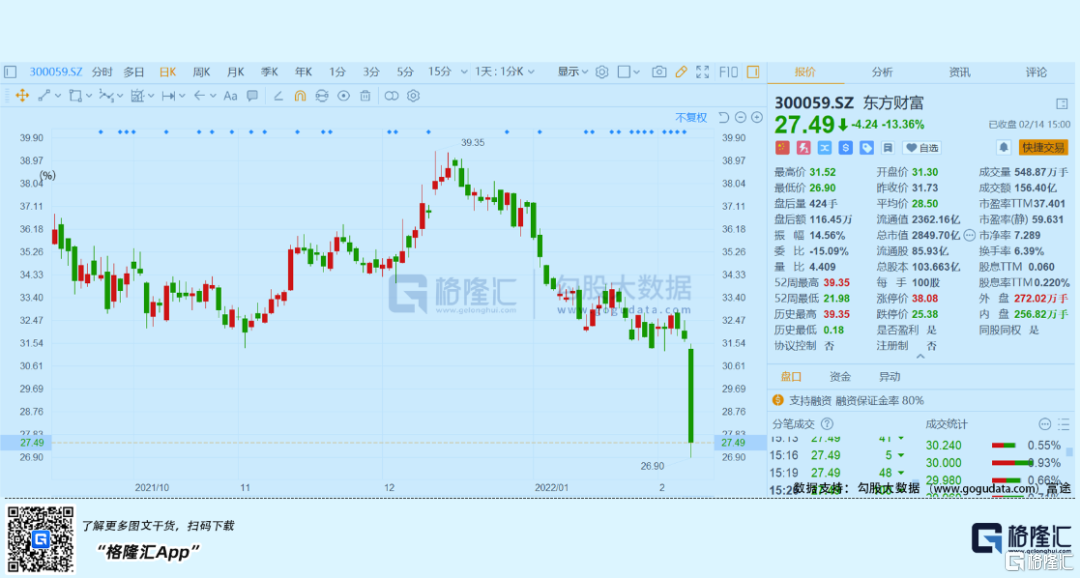Click the overlapping circles link icon
The width and height of the screenshot is (1080, 578).
pyautogui.click(x=391, y=96)
